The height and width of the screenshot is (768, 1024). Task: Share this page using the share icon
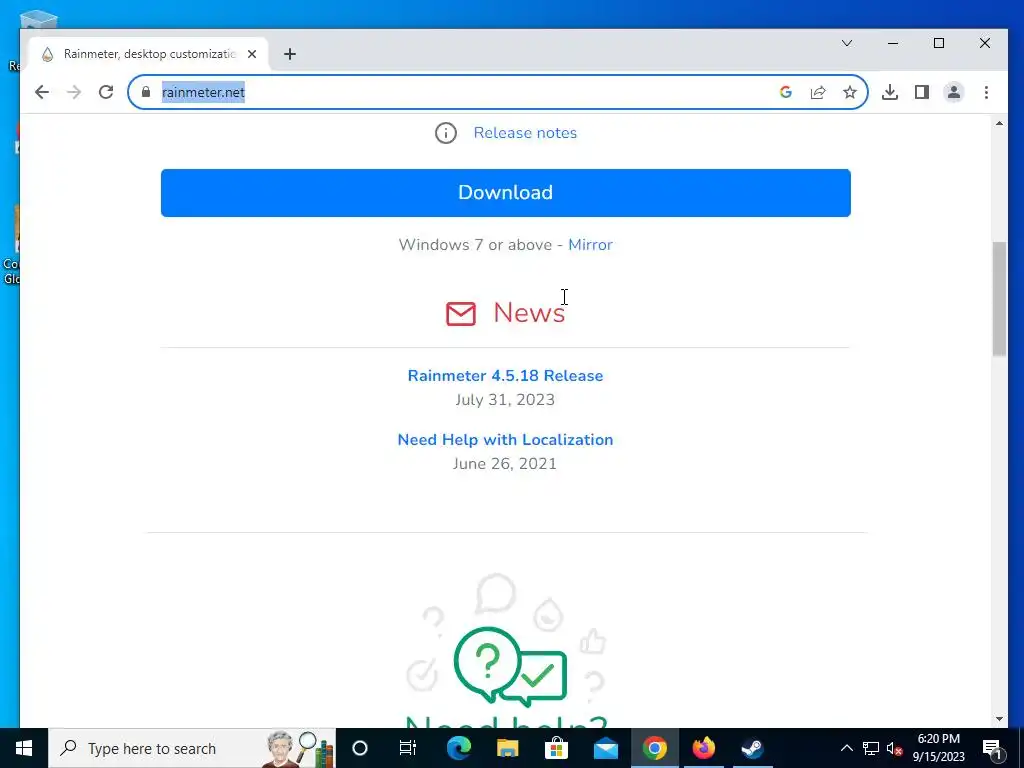pos(818,92)
